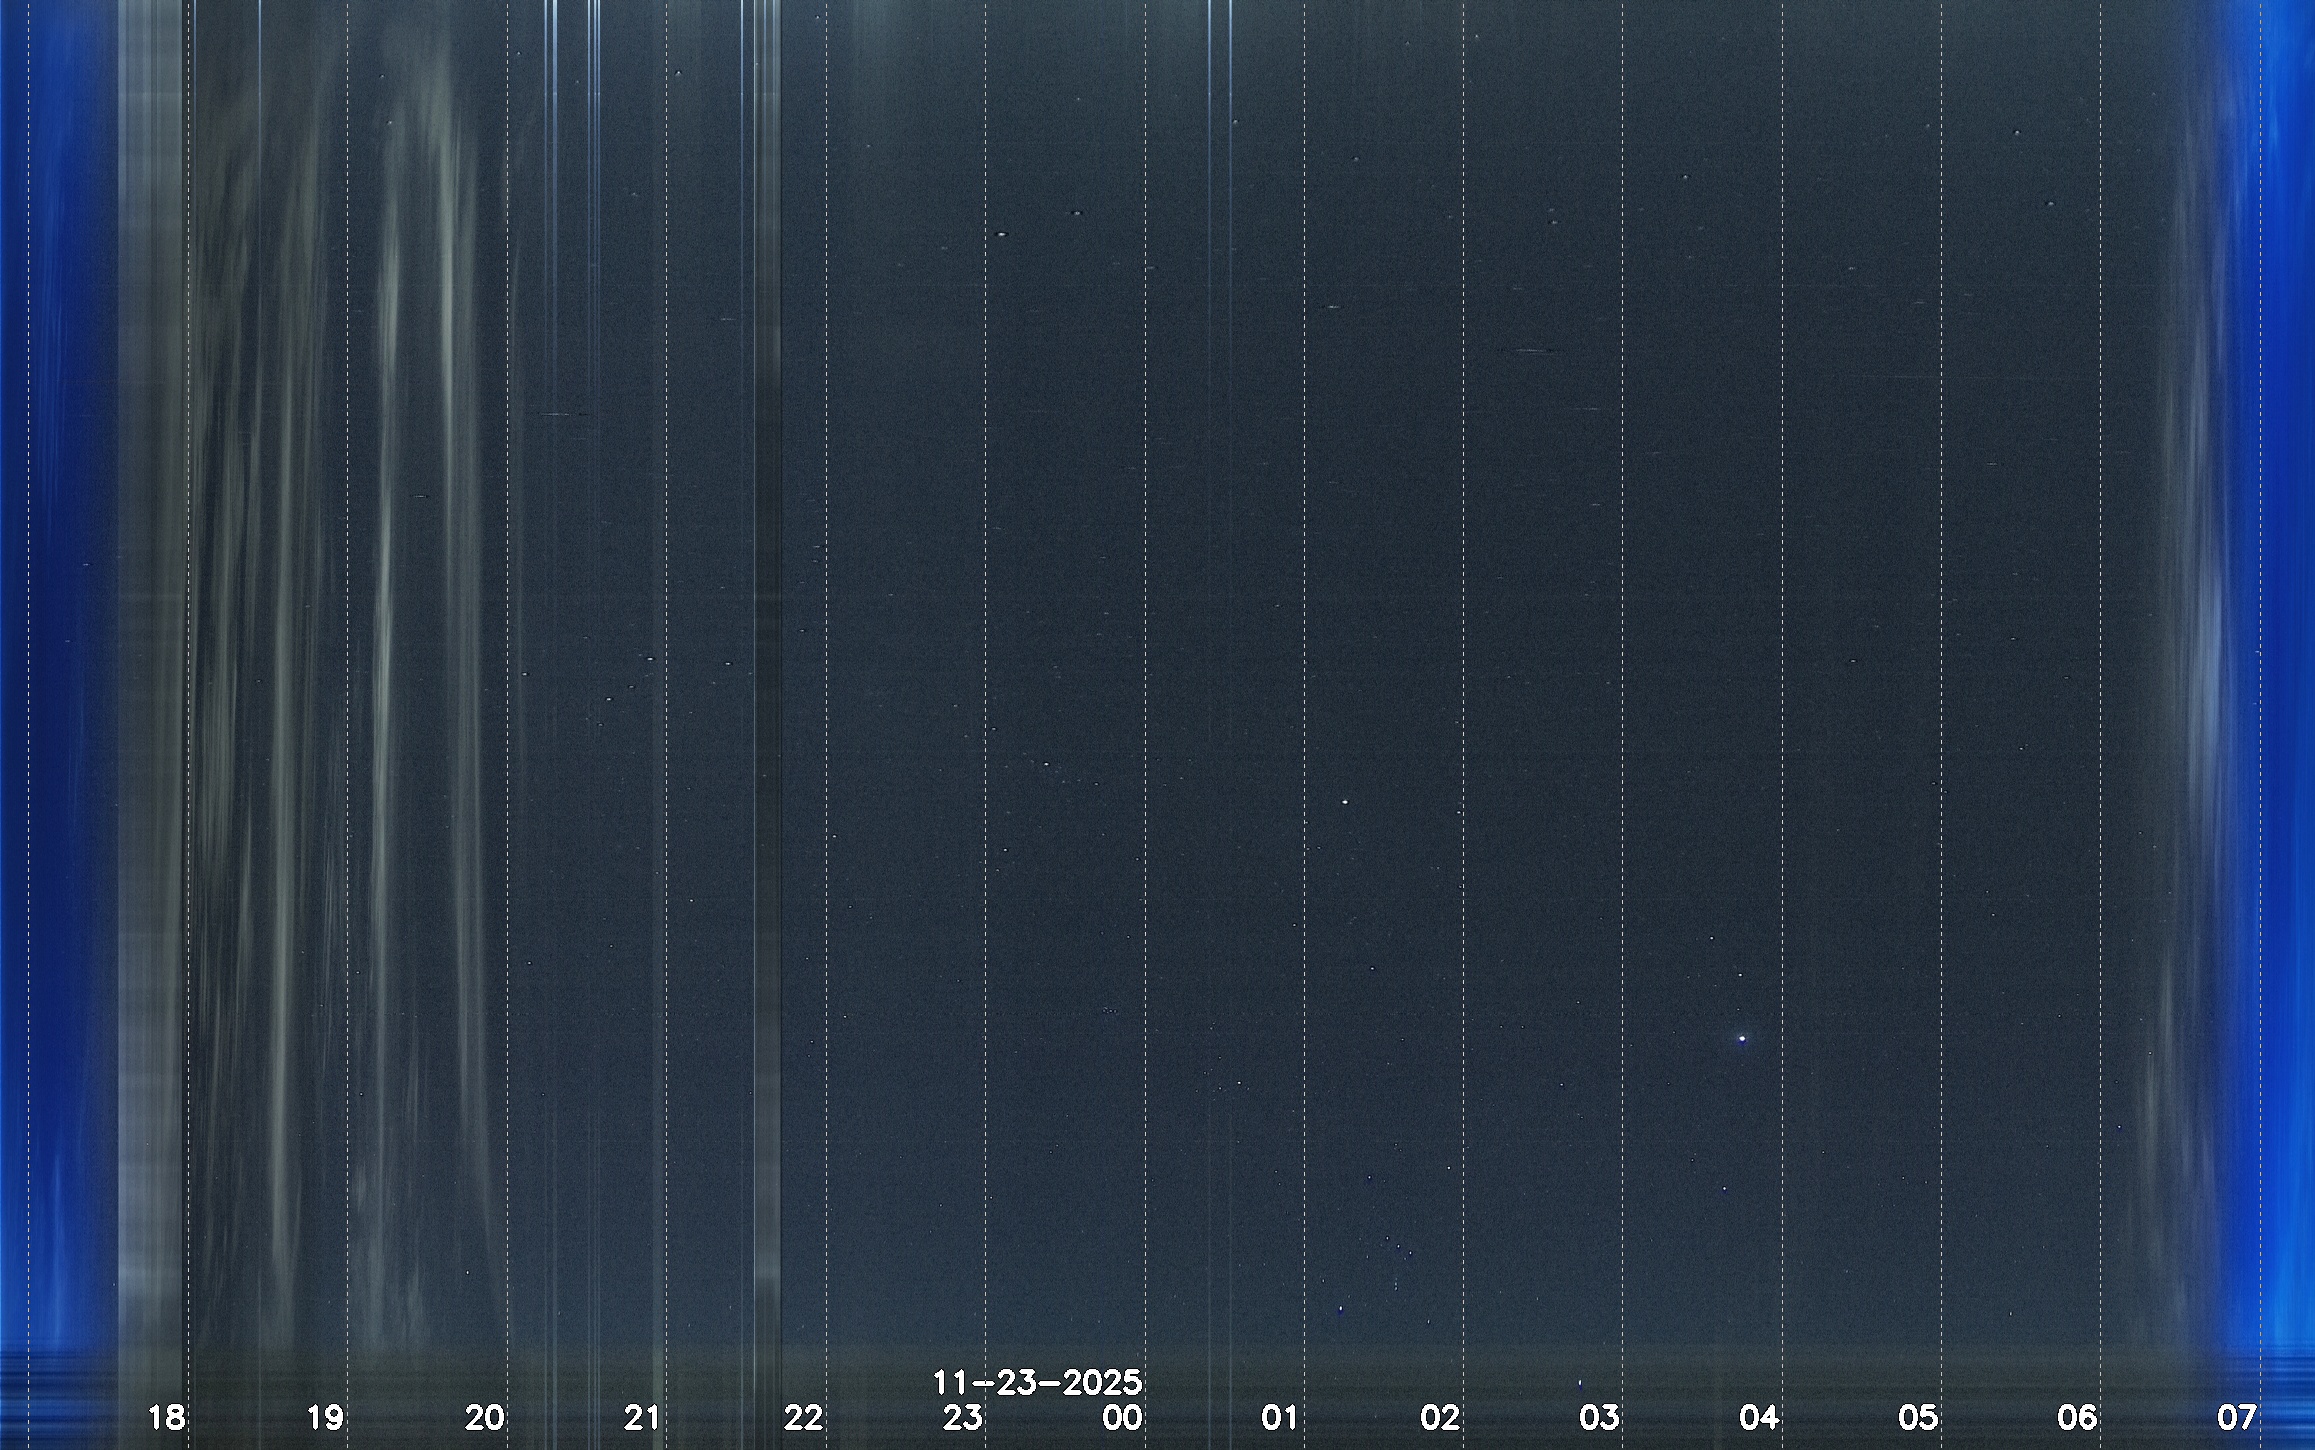Viewport: 2315px width, 1450px height.
Task: Select the 23 hour label
Action: 963,1417
